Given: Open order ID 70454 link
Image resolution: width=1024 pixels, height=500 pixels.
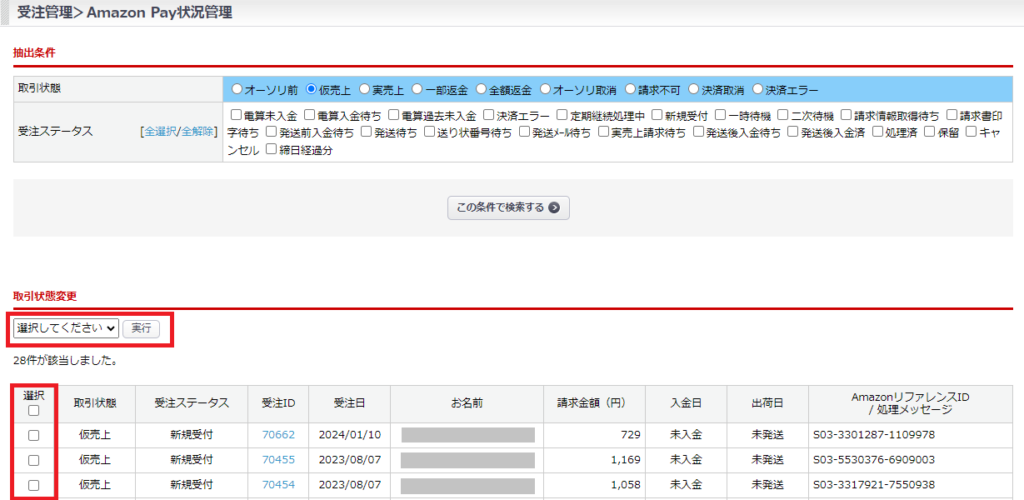Looking at the screenshot, I should coord(278,485).
